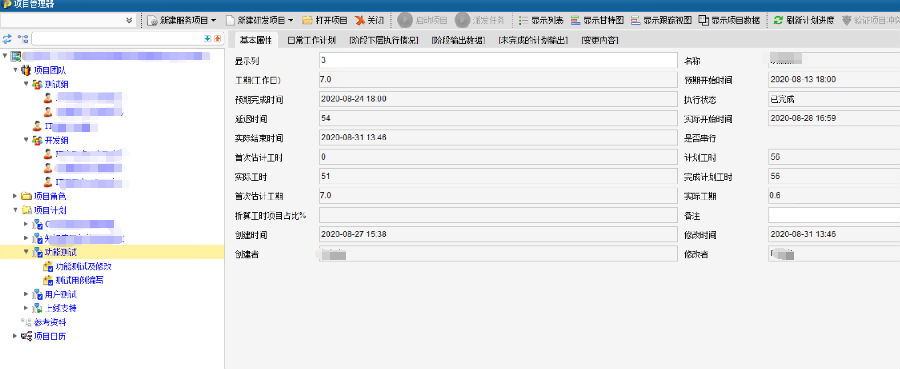The height and width of the screenshot is (369, 900).
Task: Collapse the root project node in the tree
Action: [x=5, y=56]
